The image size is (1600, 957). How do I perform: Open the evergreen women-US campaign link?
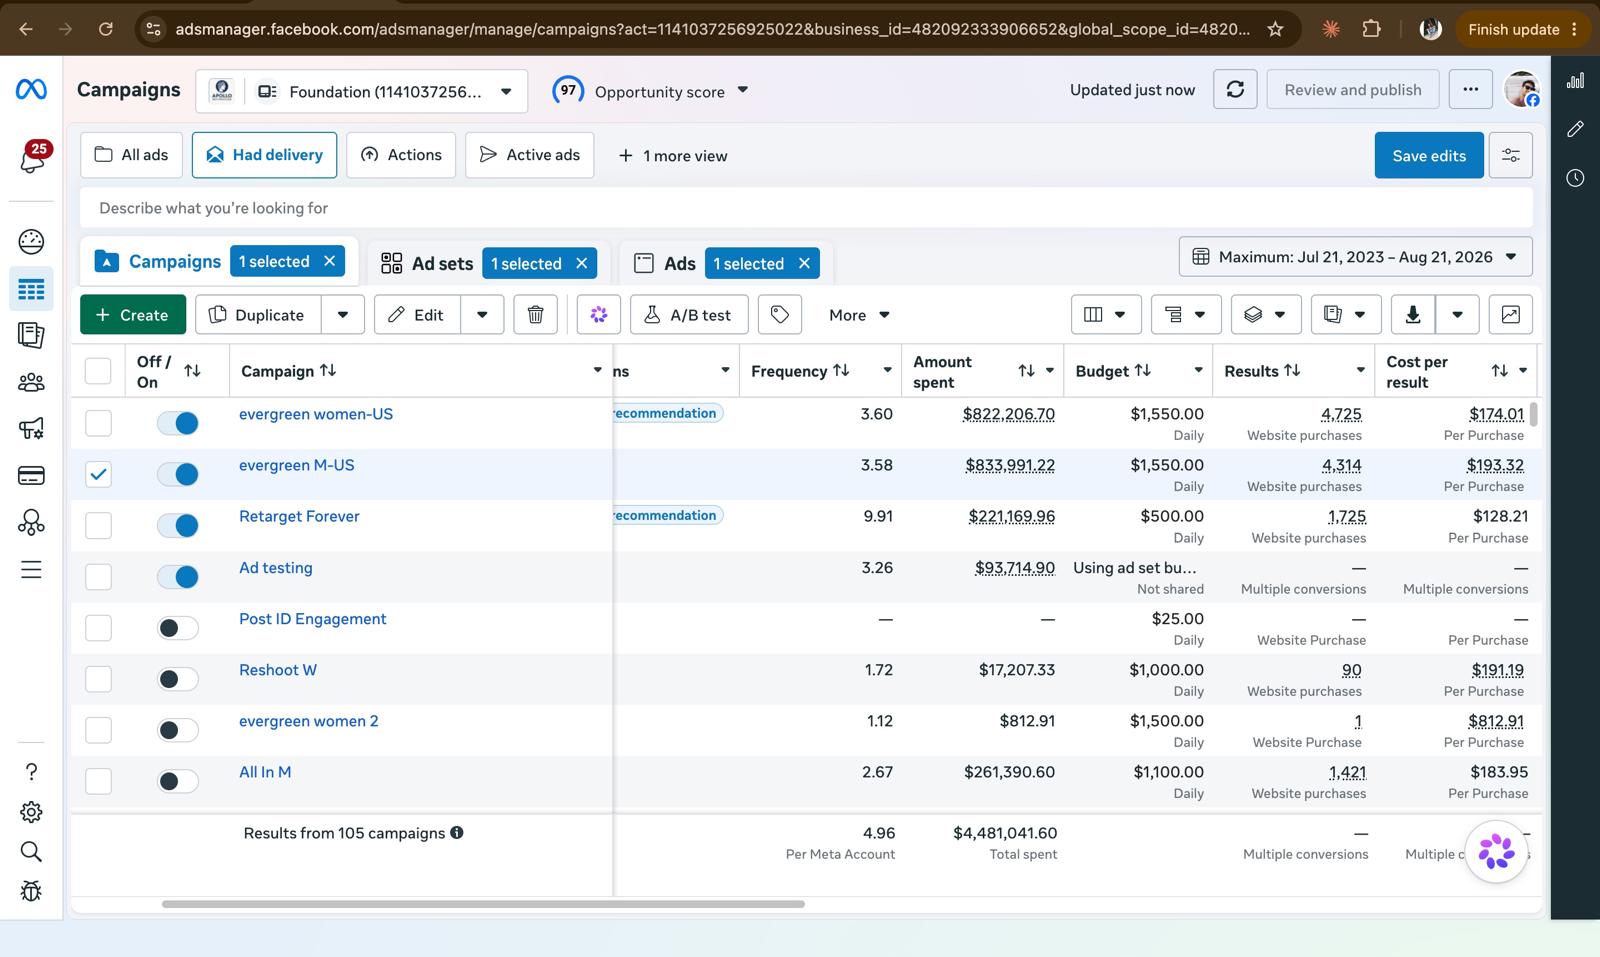coord(316,414)
